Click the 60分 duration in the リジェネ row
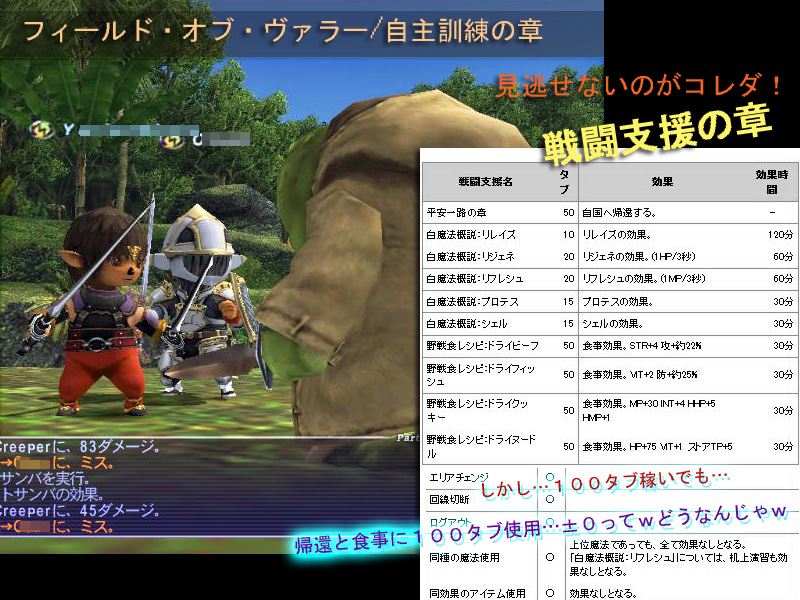The image size is (800, 600). click(x=783, y=257)
